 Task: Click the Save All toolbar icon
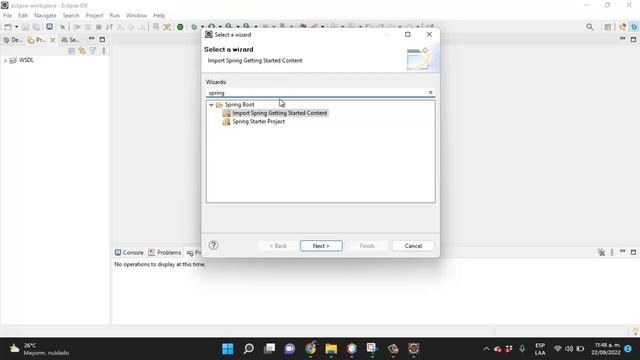36,27
